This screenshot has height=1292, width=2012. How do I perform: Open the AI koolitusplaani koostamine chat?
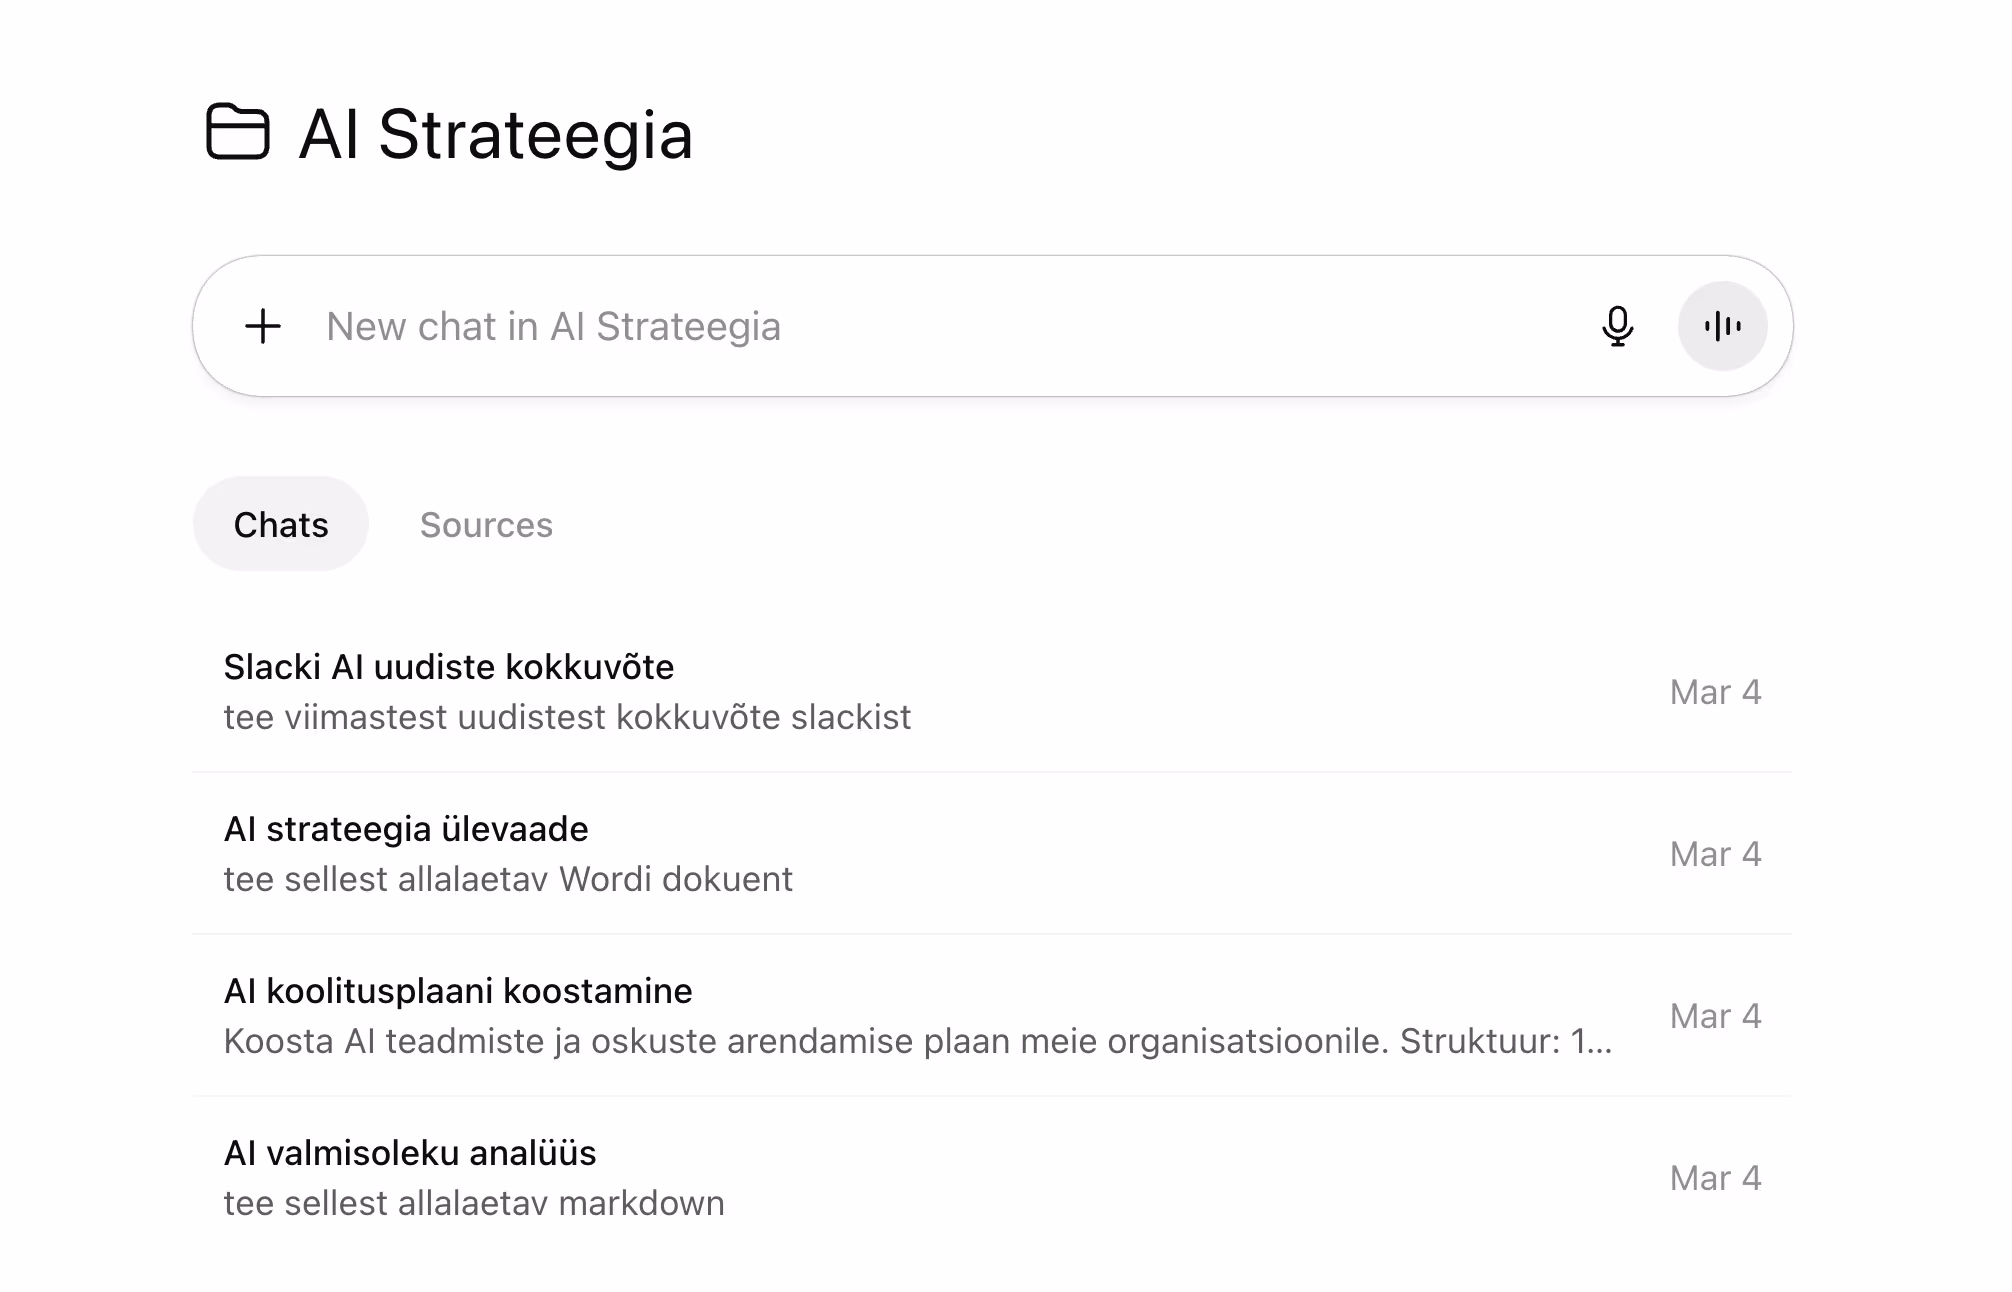click(x=458, y=991)
